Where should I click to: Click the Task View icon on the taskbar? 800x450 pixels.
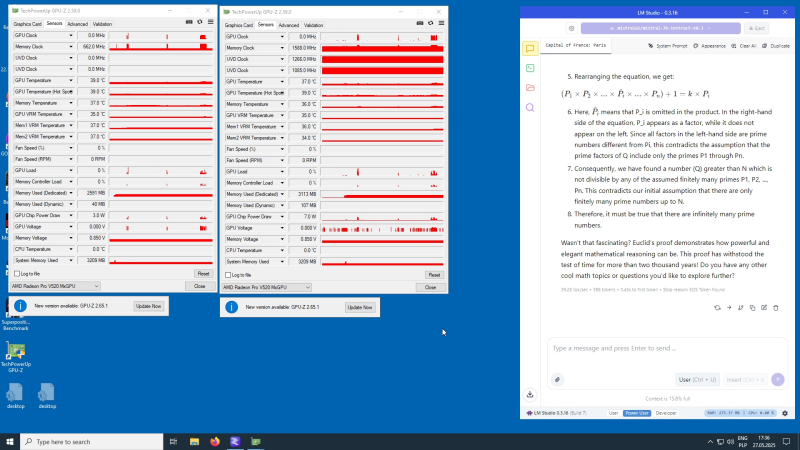tap(173, 441)
